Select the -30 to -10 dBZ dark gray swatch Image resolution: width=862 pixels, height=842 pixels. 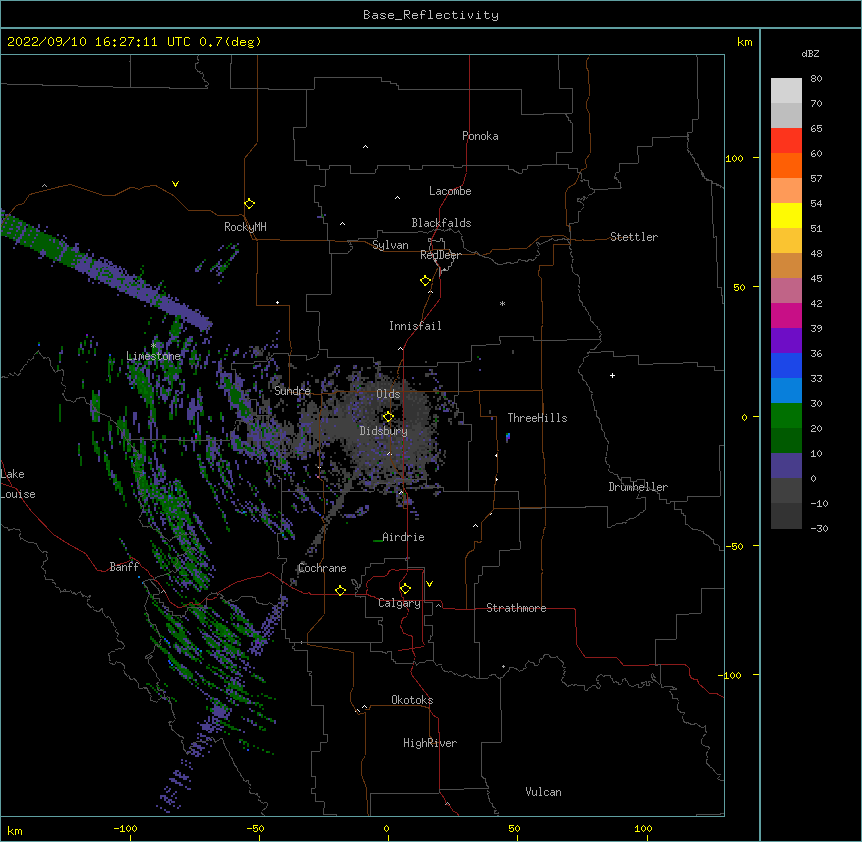(x=786, y=516)
